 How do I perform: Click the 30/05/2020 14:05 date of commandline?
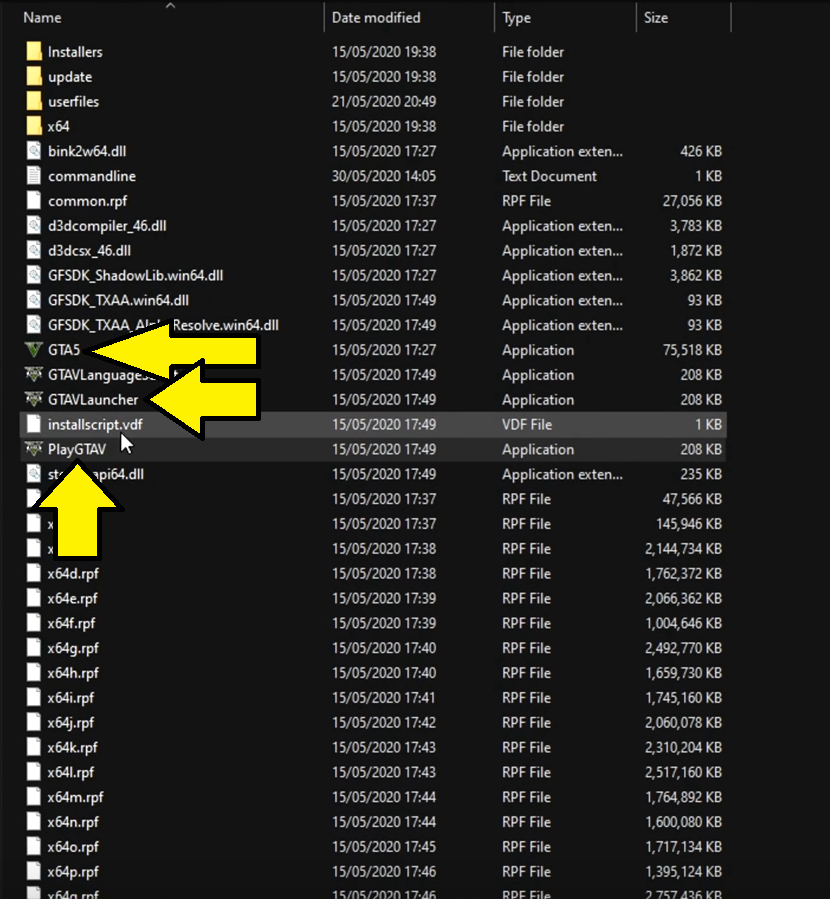click(384, 176)
